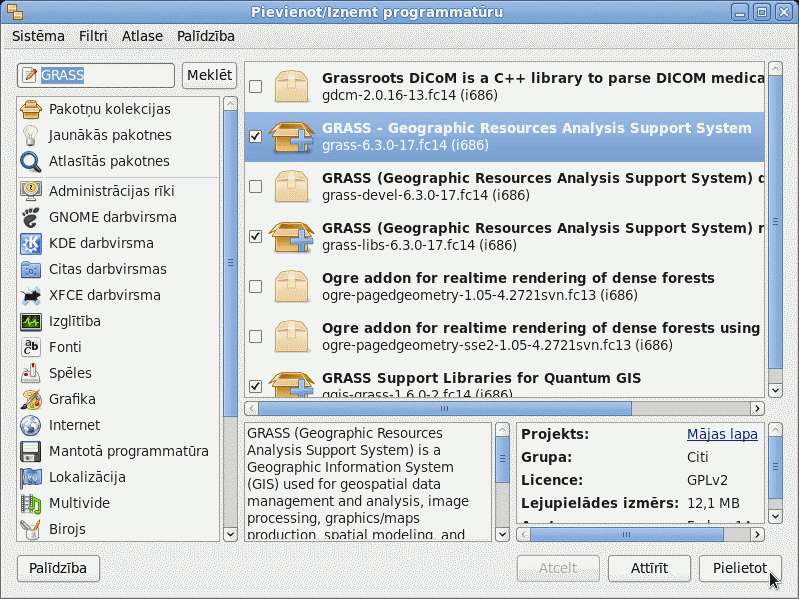Click the grass-devel package box icon

(x=291, y=186)
